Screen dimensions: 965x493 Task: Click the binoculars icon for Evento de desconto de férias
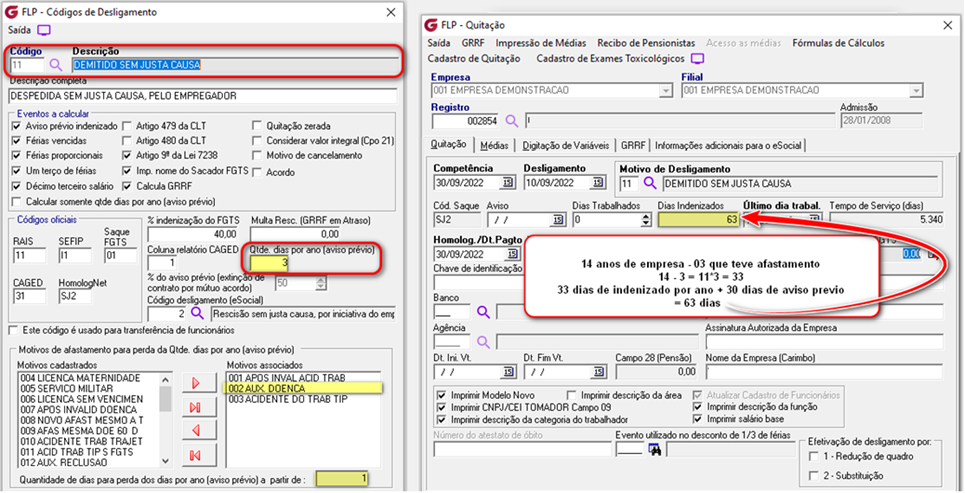654,451
